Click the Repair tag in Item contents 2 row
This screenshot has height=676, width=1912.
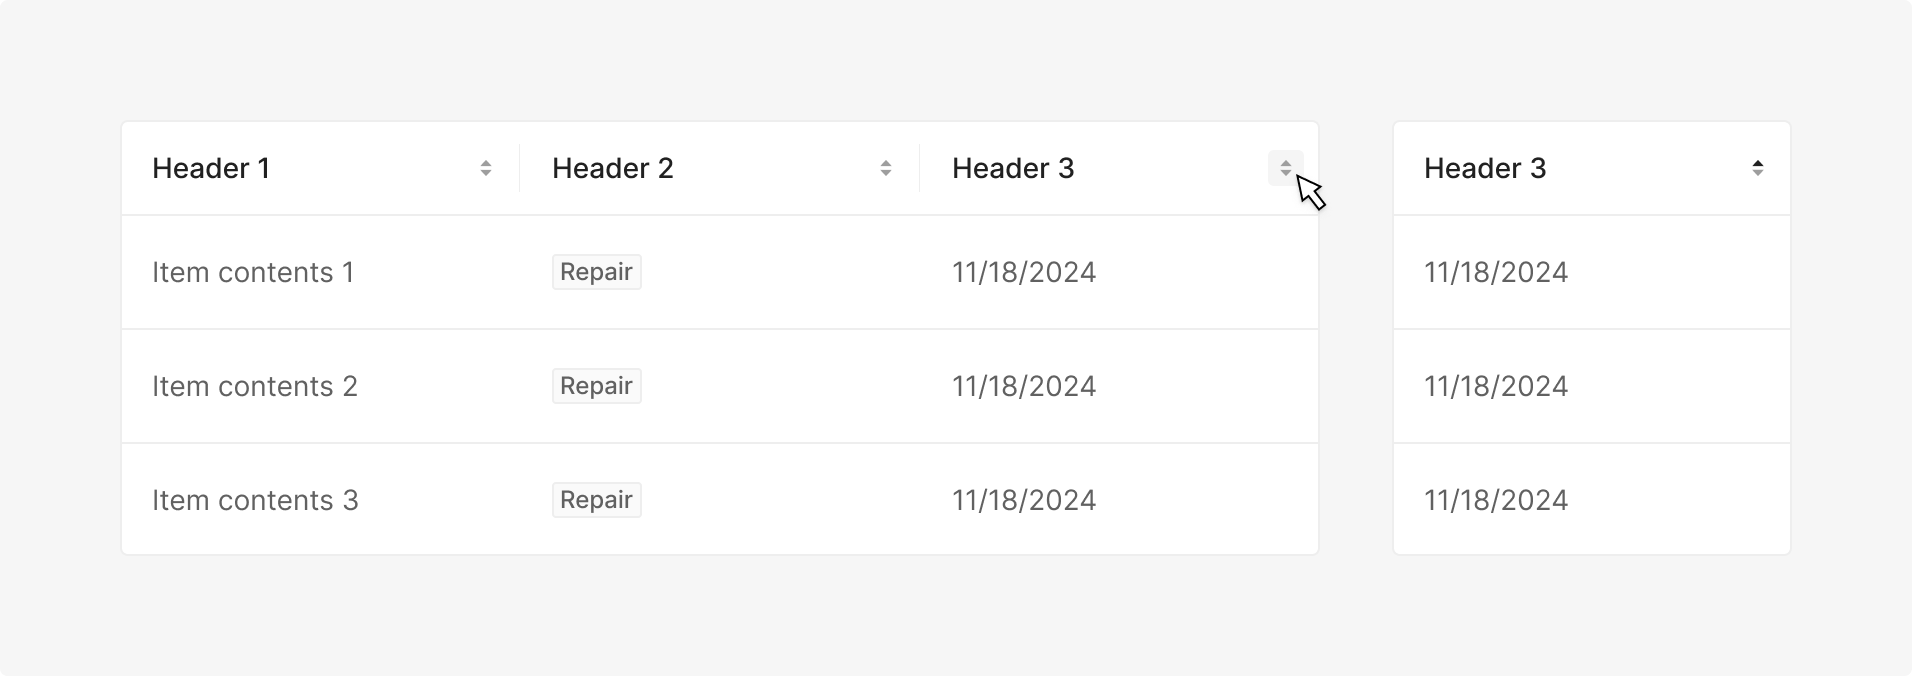pos(596,386)
